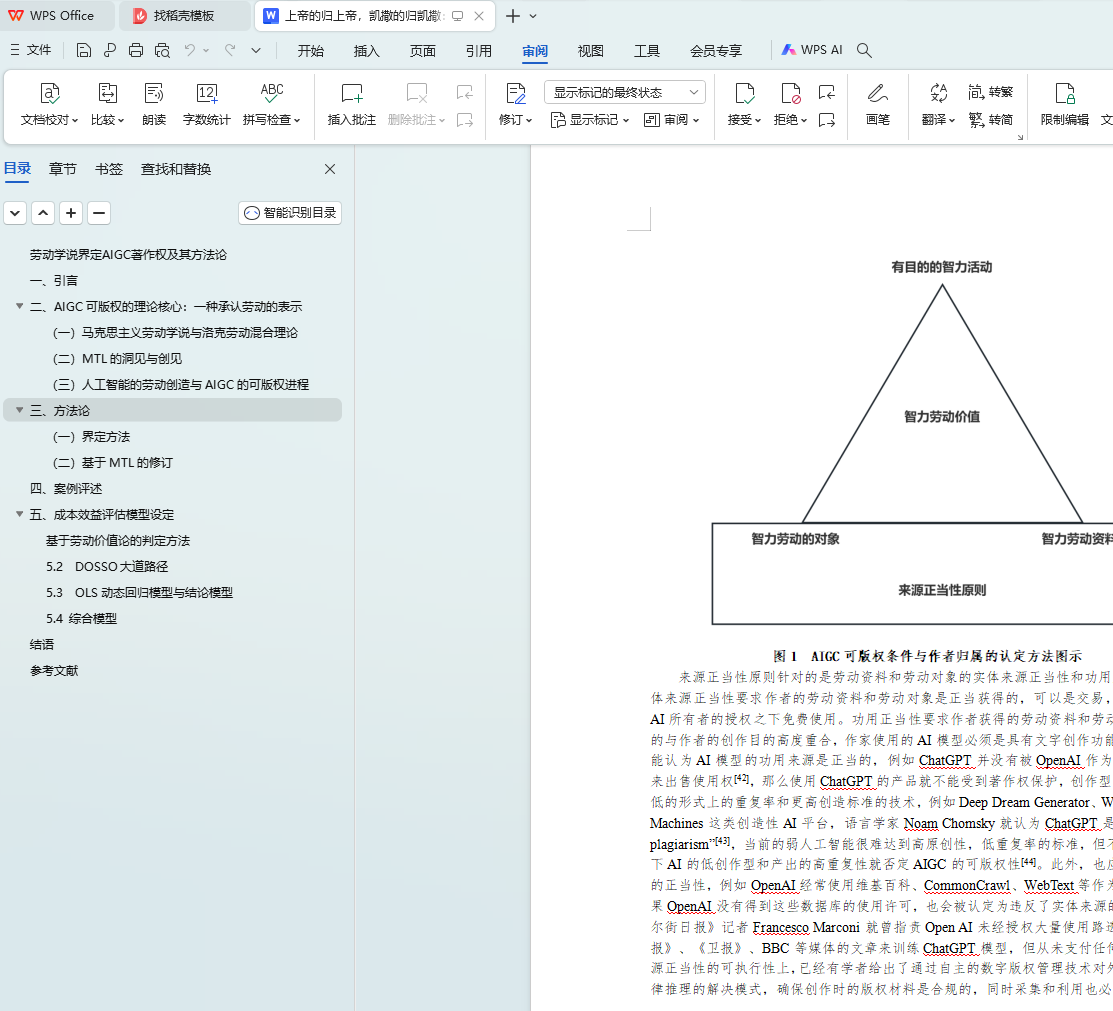
Task: Open the tab list chevron beside plus
Action: tap(533, 16)
